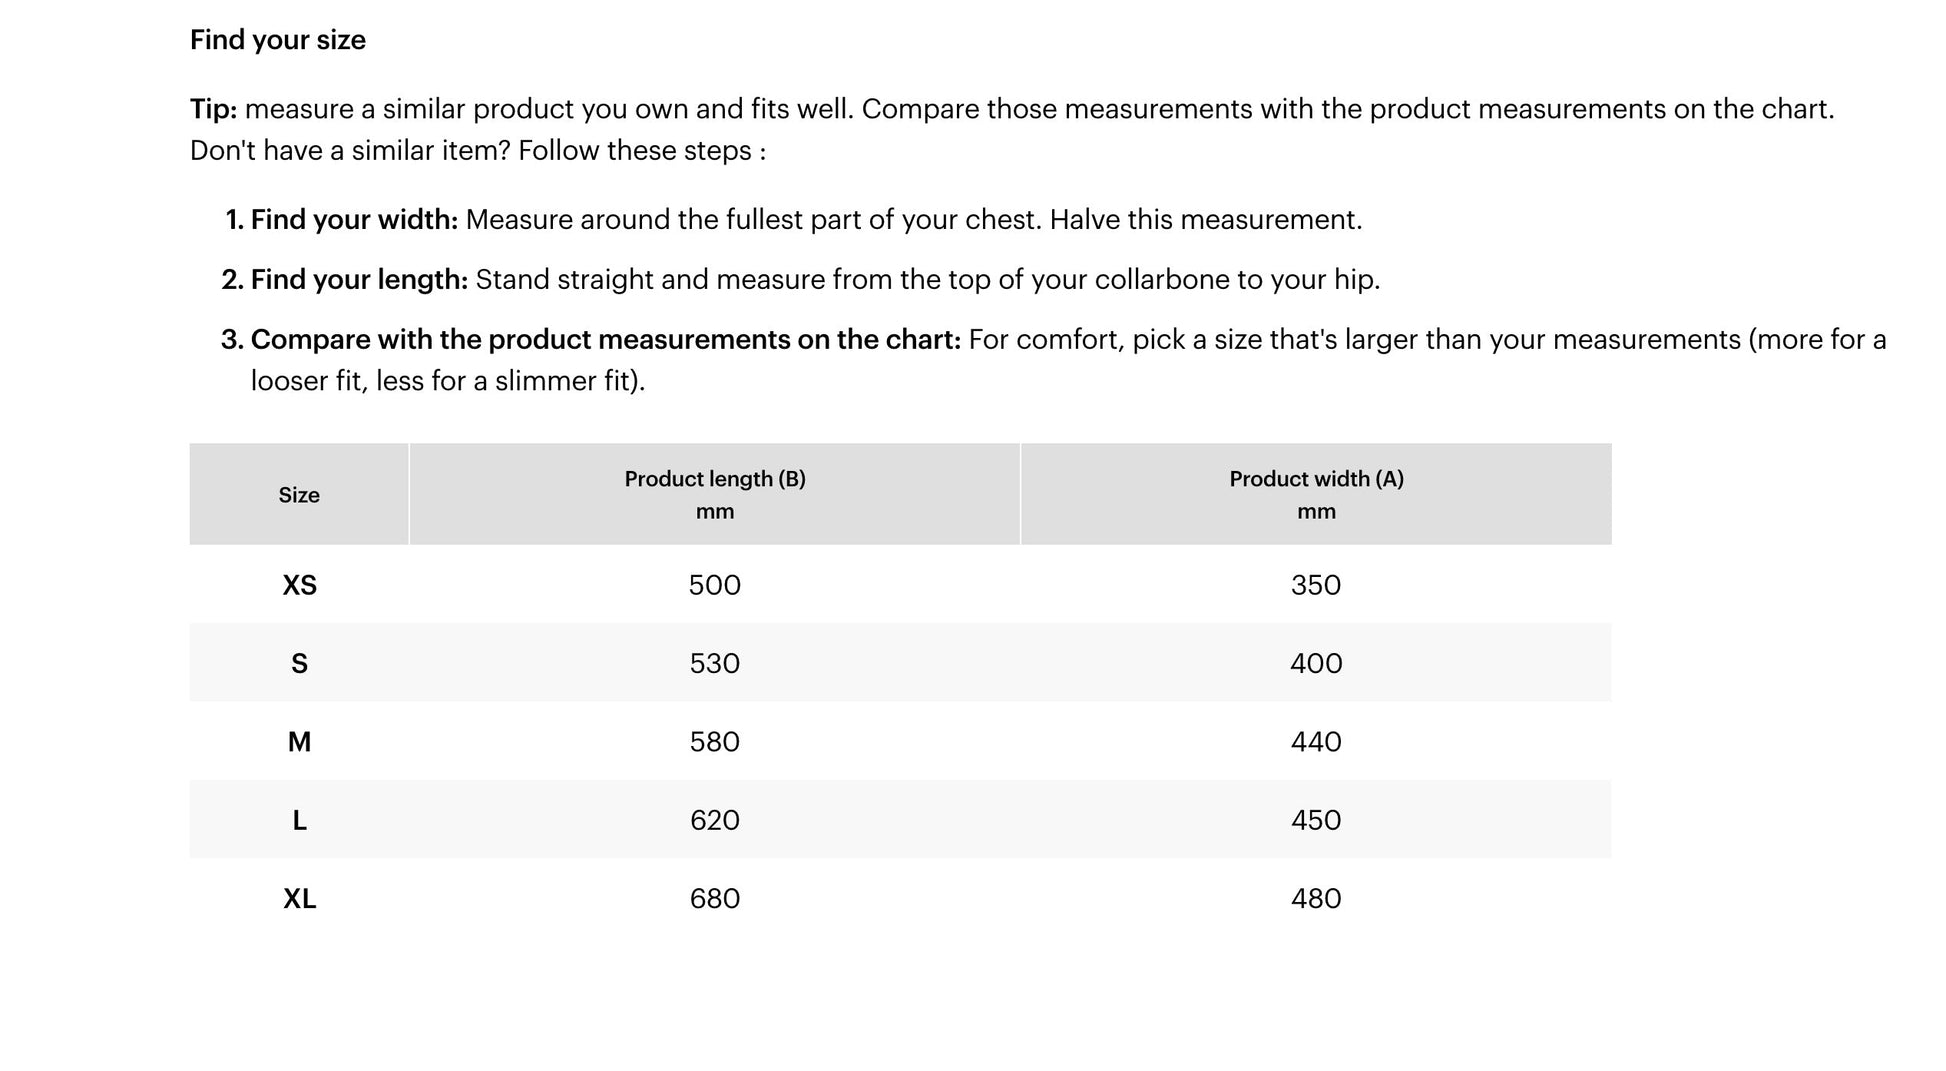This screenshot has height=1071, width=1946.
Task: Select the L size row label
Action: (x=299, y=820)
